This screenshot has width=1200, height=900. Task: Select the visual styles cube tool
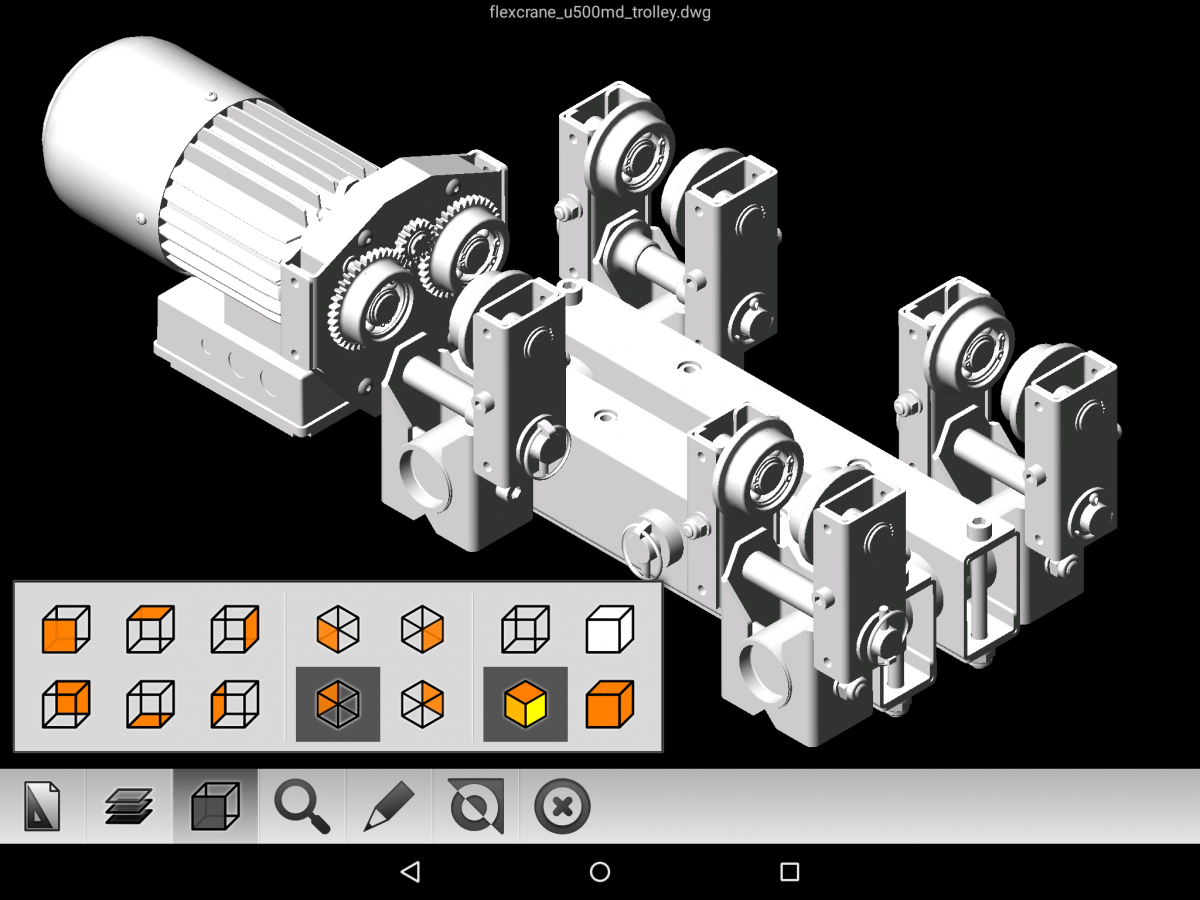216,805
